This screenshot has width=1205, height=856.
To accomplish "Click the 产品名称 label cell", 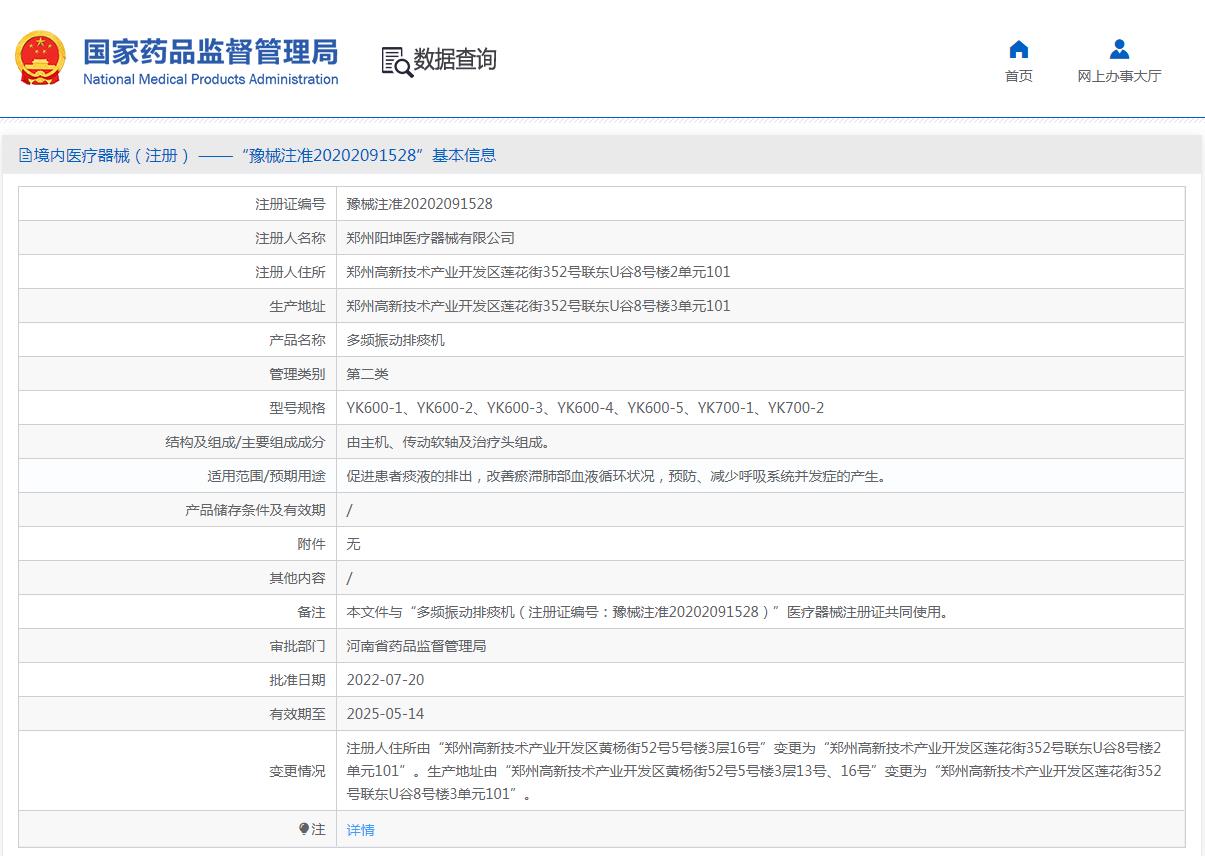I will [x=177, y=340].
